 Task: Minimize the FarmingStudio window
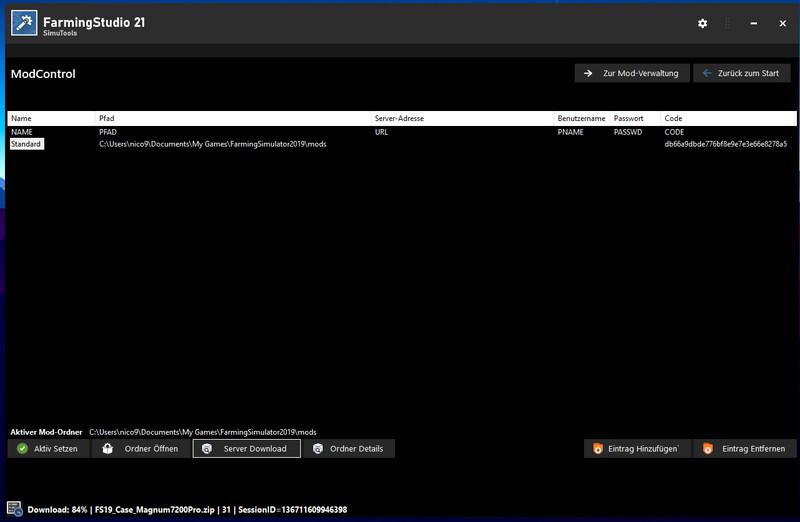(x=755, y=23)
